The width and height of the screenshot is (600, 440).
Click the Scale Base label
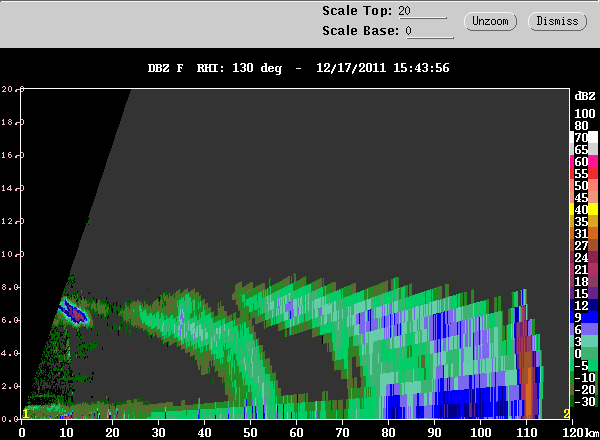(x=360, y=31)
